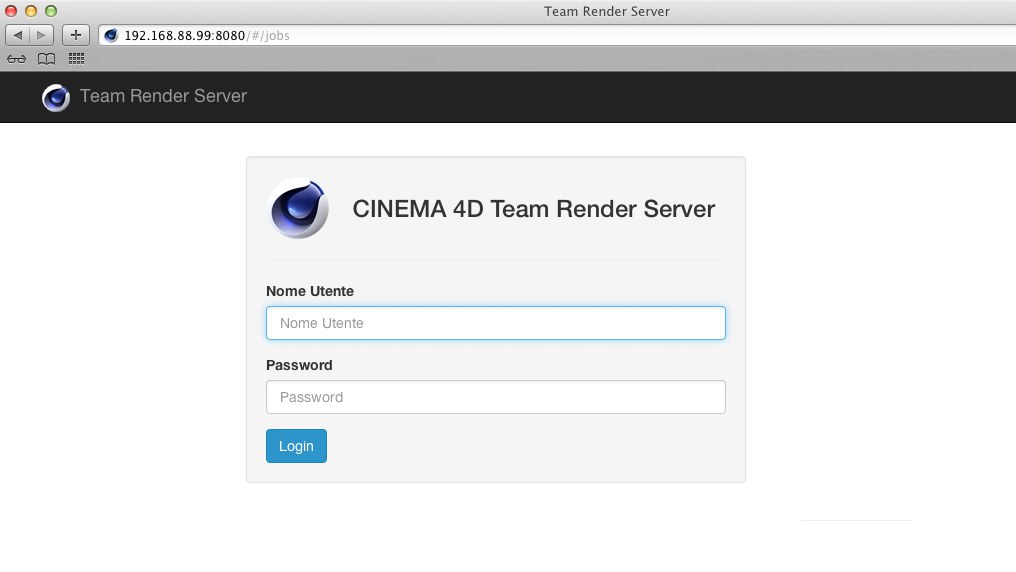1016x572 pixels.
Task: Focus the Password text field
Action: [496, 397]
